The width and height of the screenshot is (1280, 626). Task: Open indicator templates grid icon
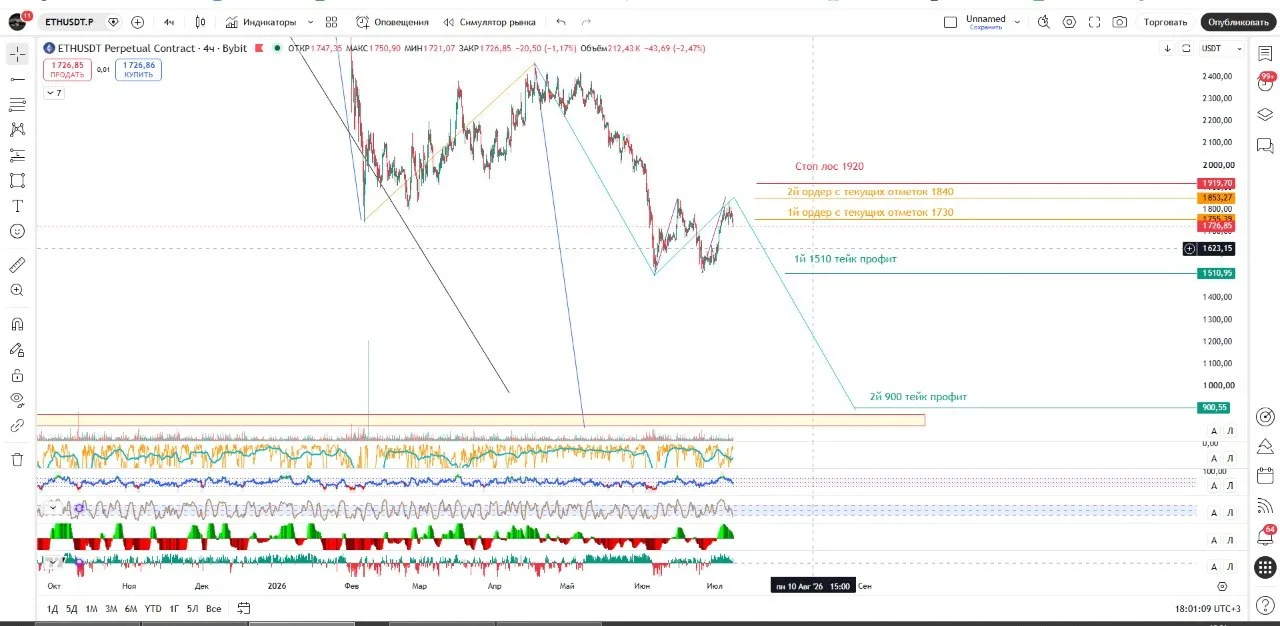331,21
